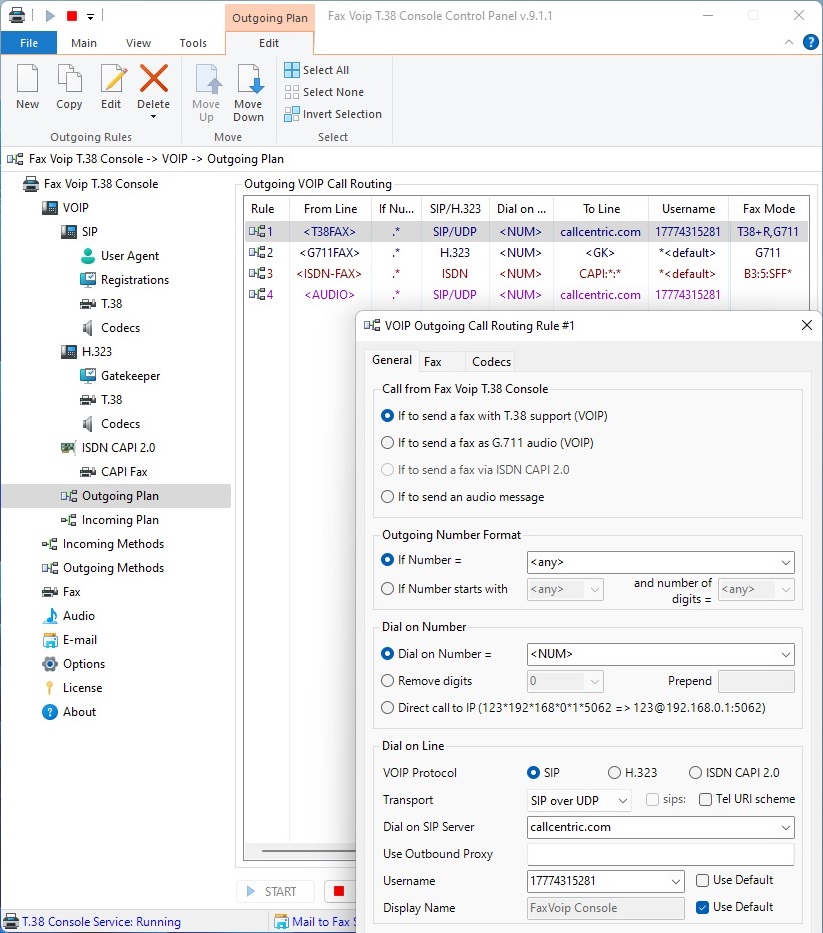Select 'Remove digits' radio button
Viewport: 823px width, 933px height.
pos(387,681)
